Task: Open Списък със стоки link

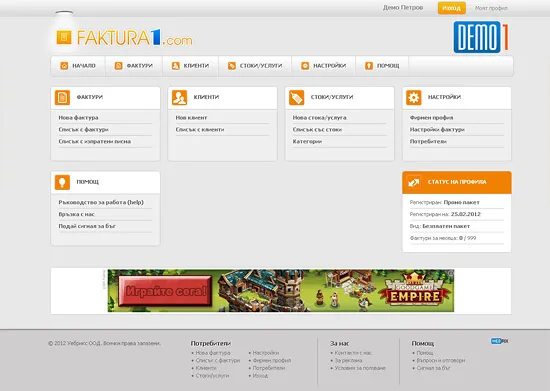Action: pos(317,129)
